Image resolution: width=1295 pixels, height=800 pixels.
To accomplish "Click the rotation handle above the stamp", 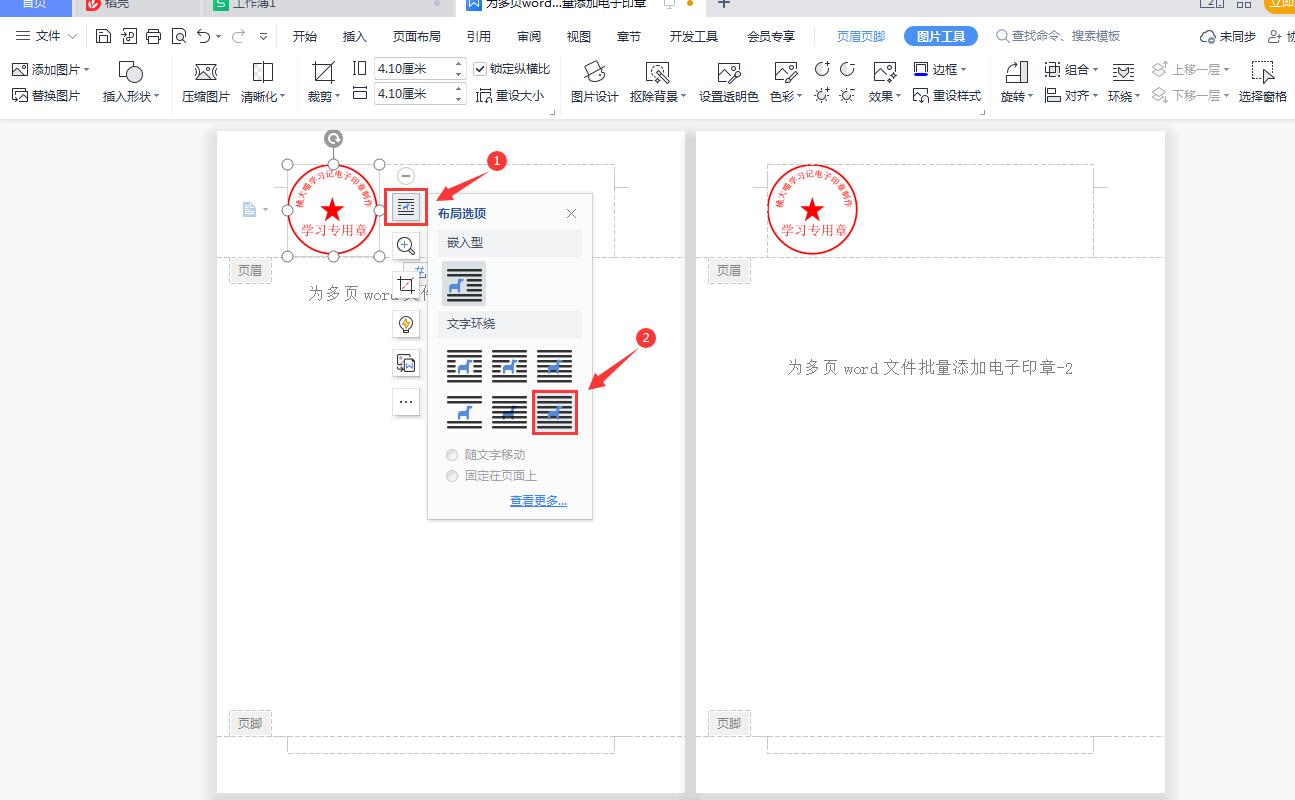I will tap(334, 139).
